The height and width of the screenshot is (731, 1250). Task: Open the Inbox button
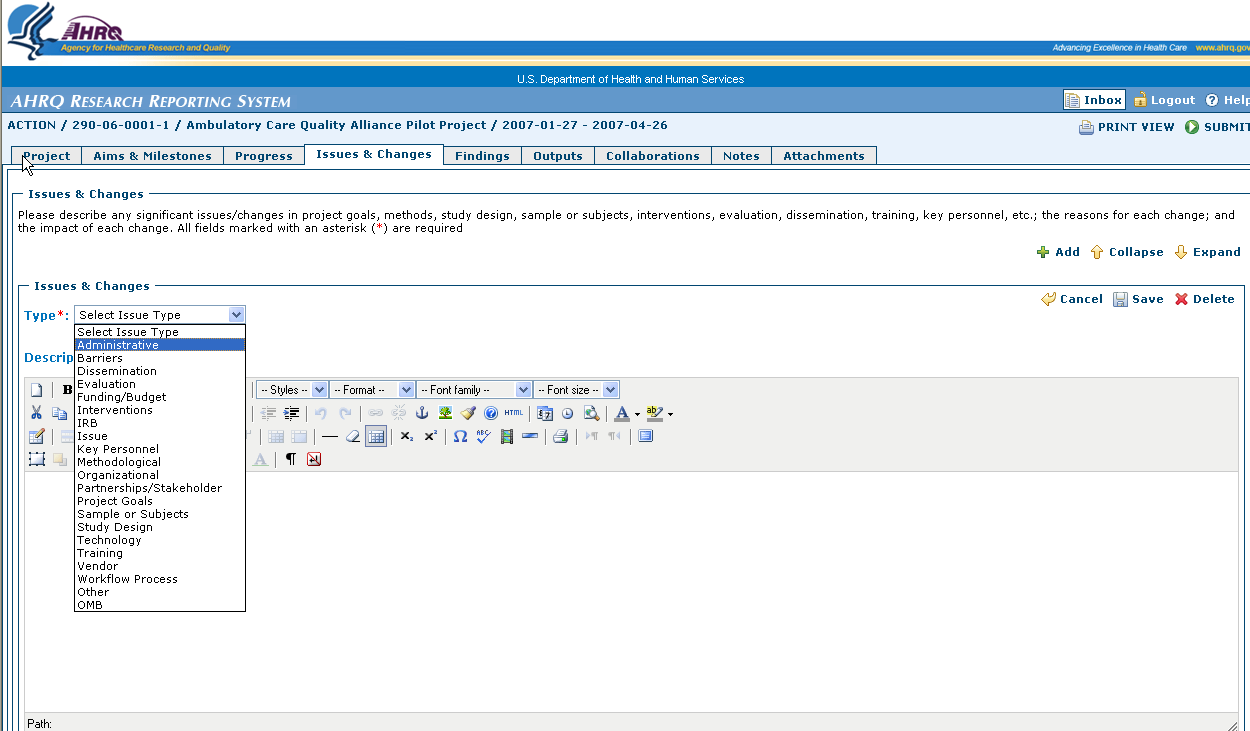pyautogui.click(x=1094, y=100)
